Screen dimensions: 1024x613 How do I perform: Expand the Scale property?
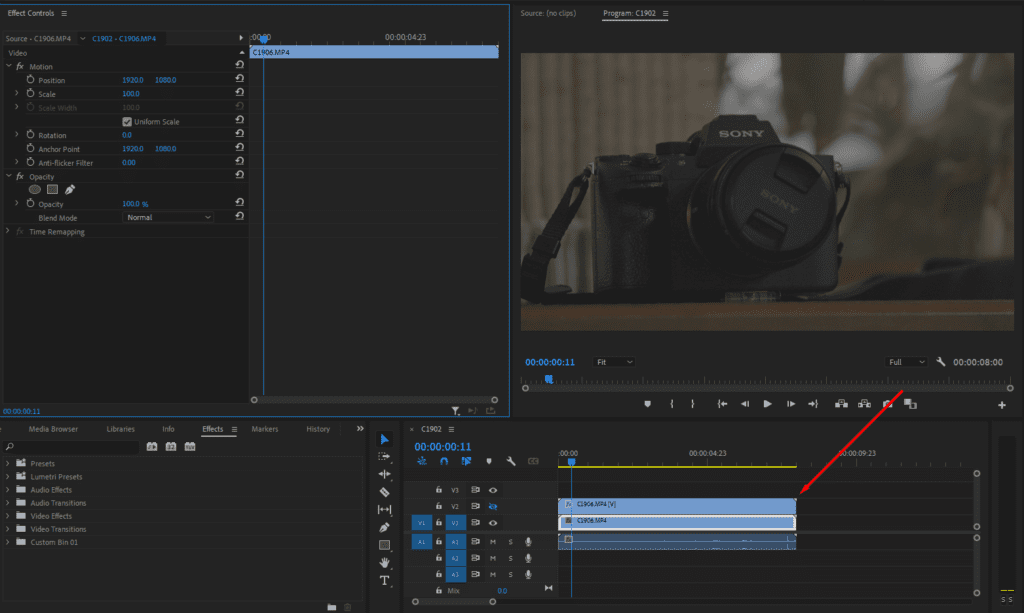coord(17,93)
